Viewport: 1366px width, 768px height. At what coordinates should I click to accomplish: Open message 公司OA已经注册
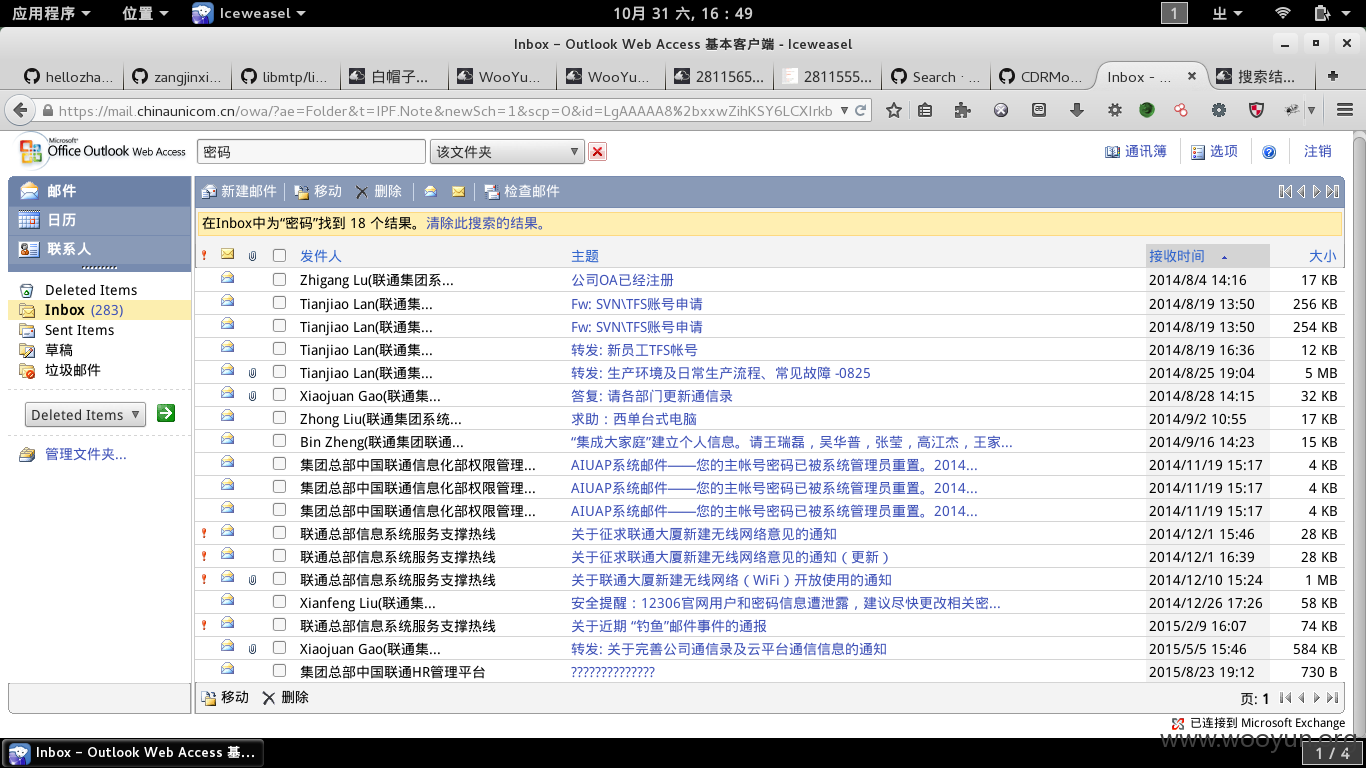click(622, 280)
